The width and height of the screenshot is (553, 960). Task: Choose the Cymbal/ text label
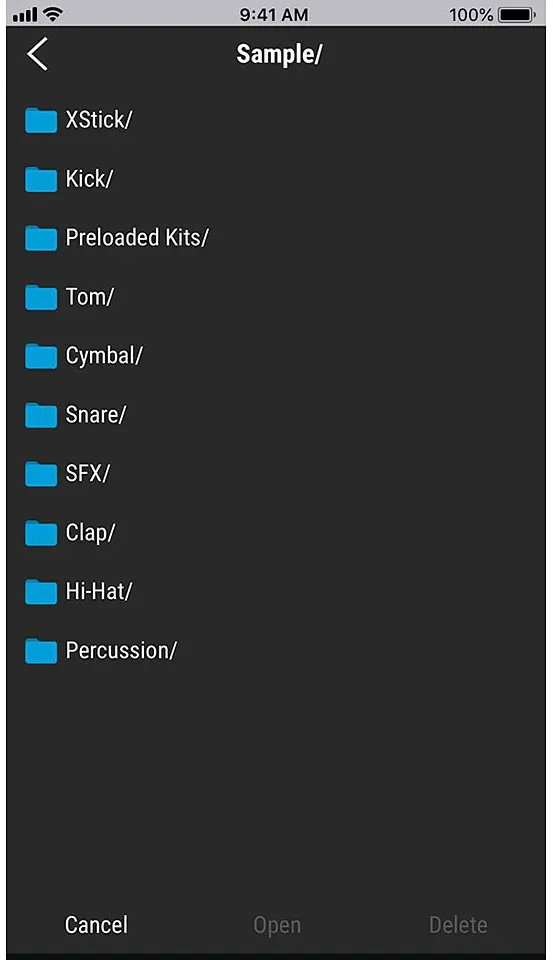tap(104, 356)
